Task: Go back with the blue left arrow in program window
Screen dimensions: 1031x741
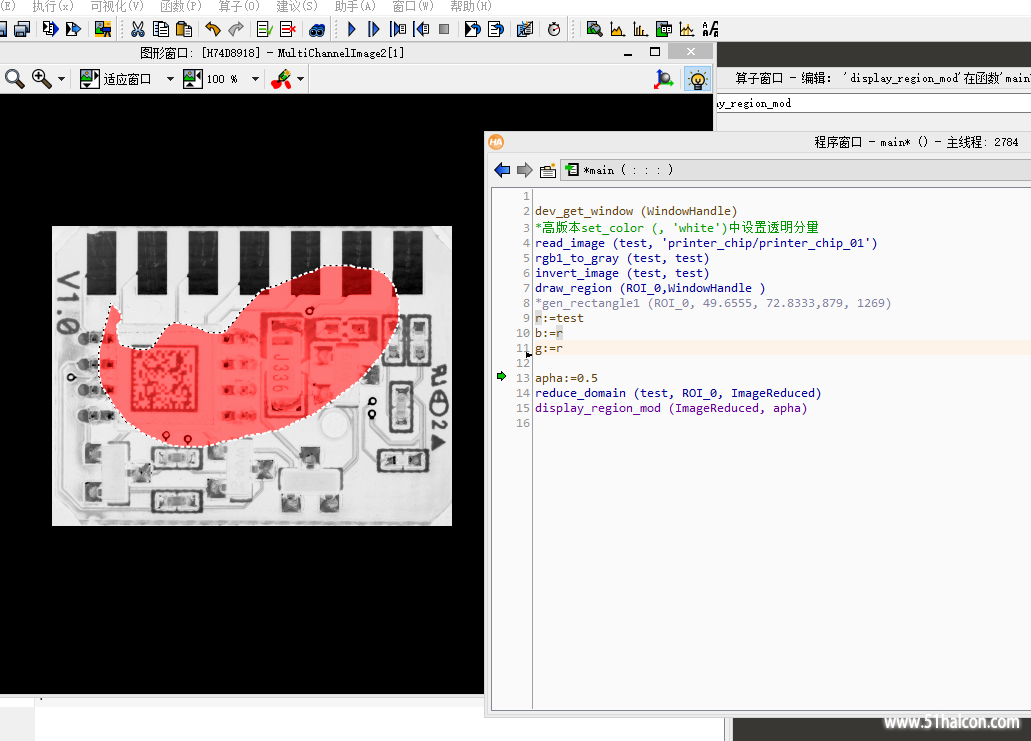Action: (x=502, y=170)
